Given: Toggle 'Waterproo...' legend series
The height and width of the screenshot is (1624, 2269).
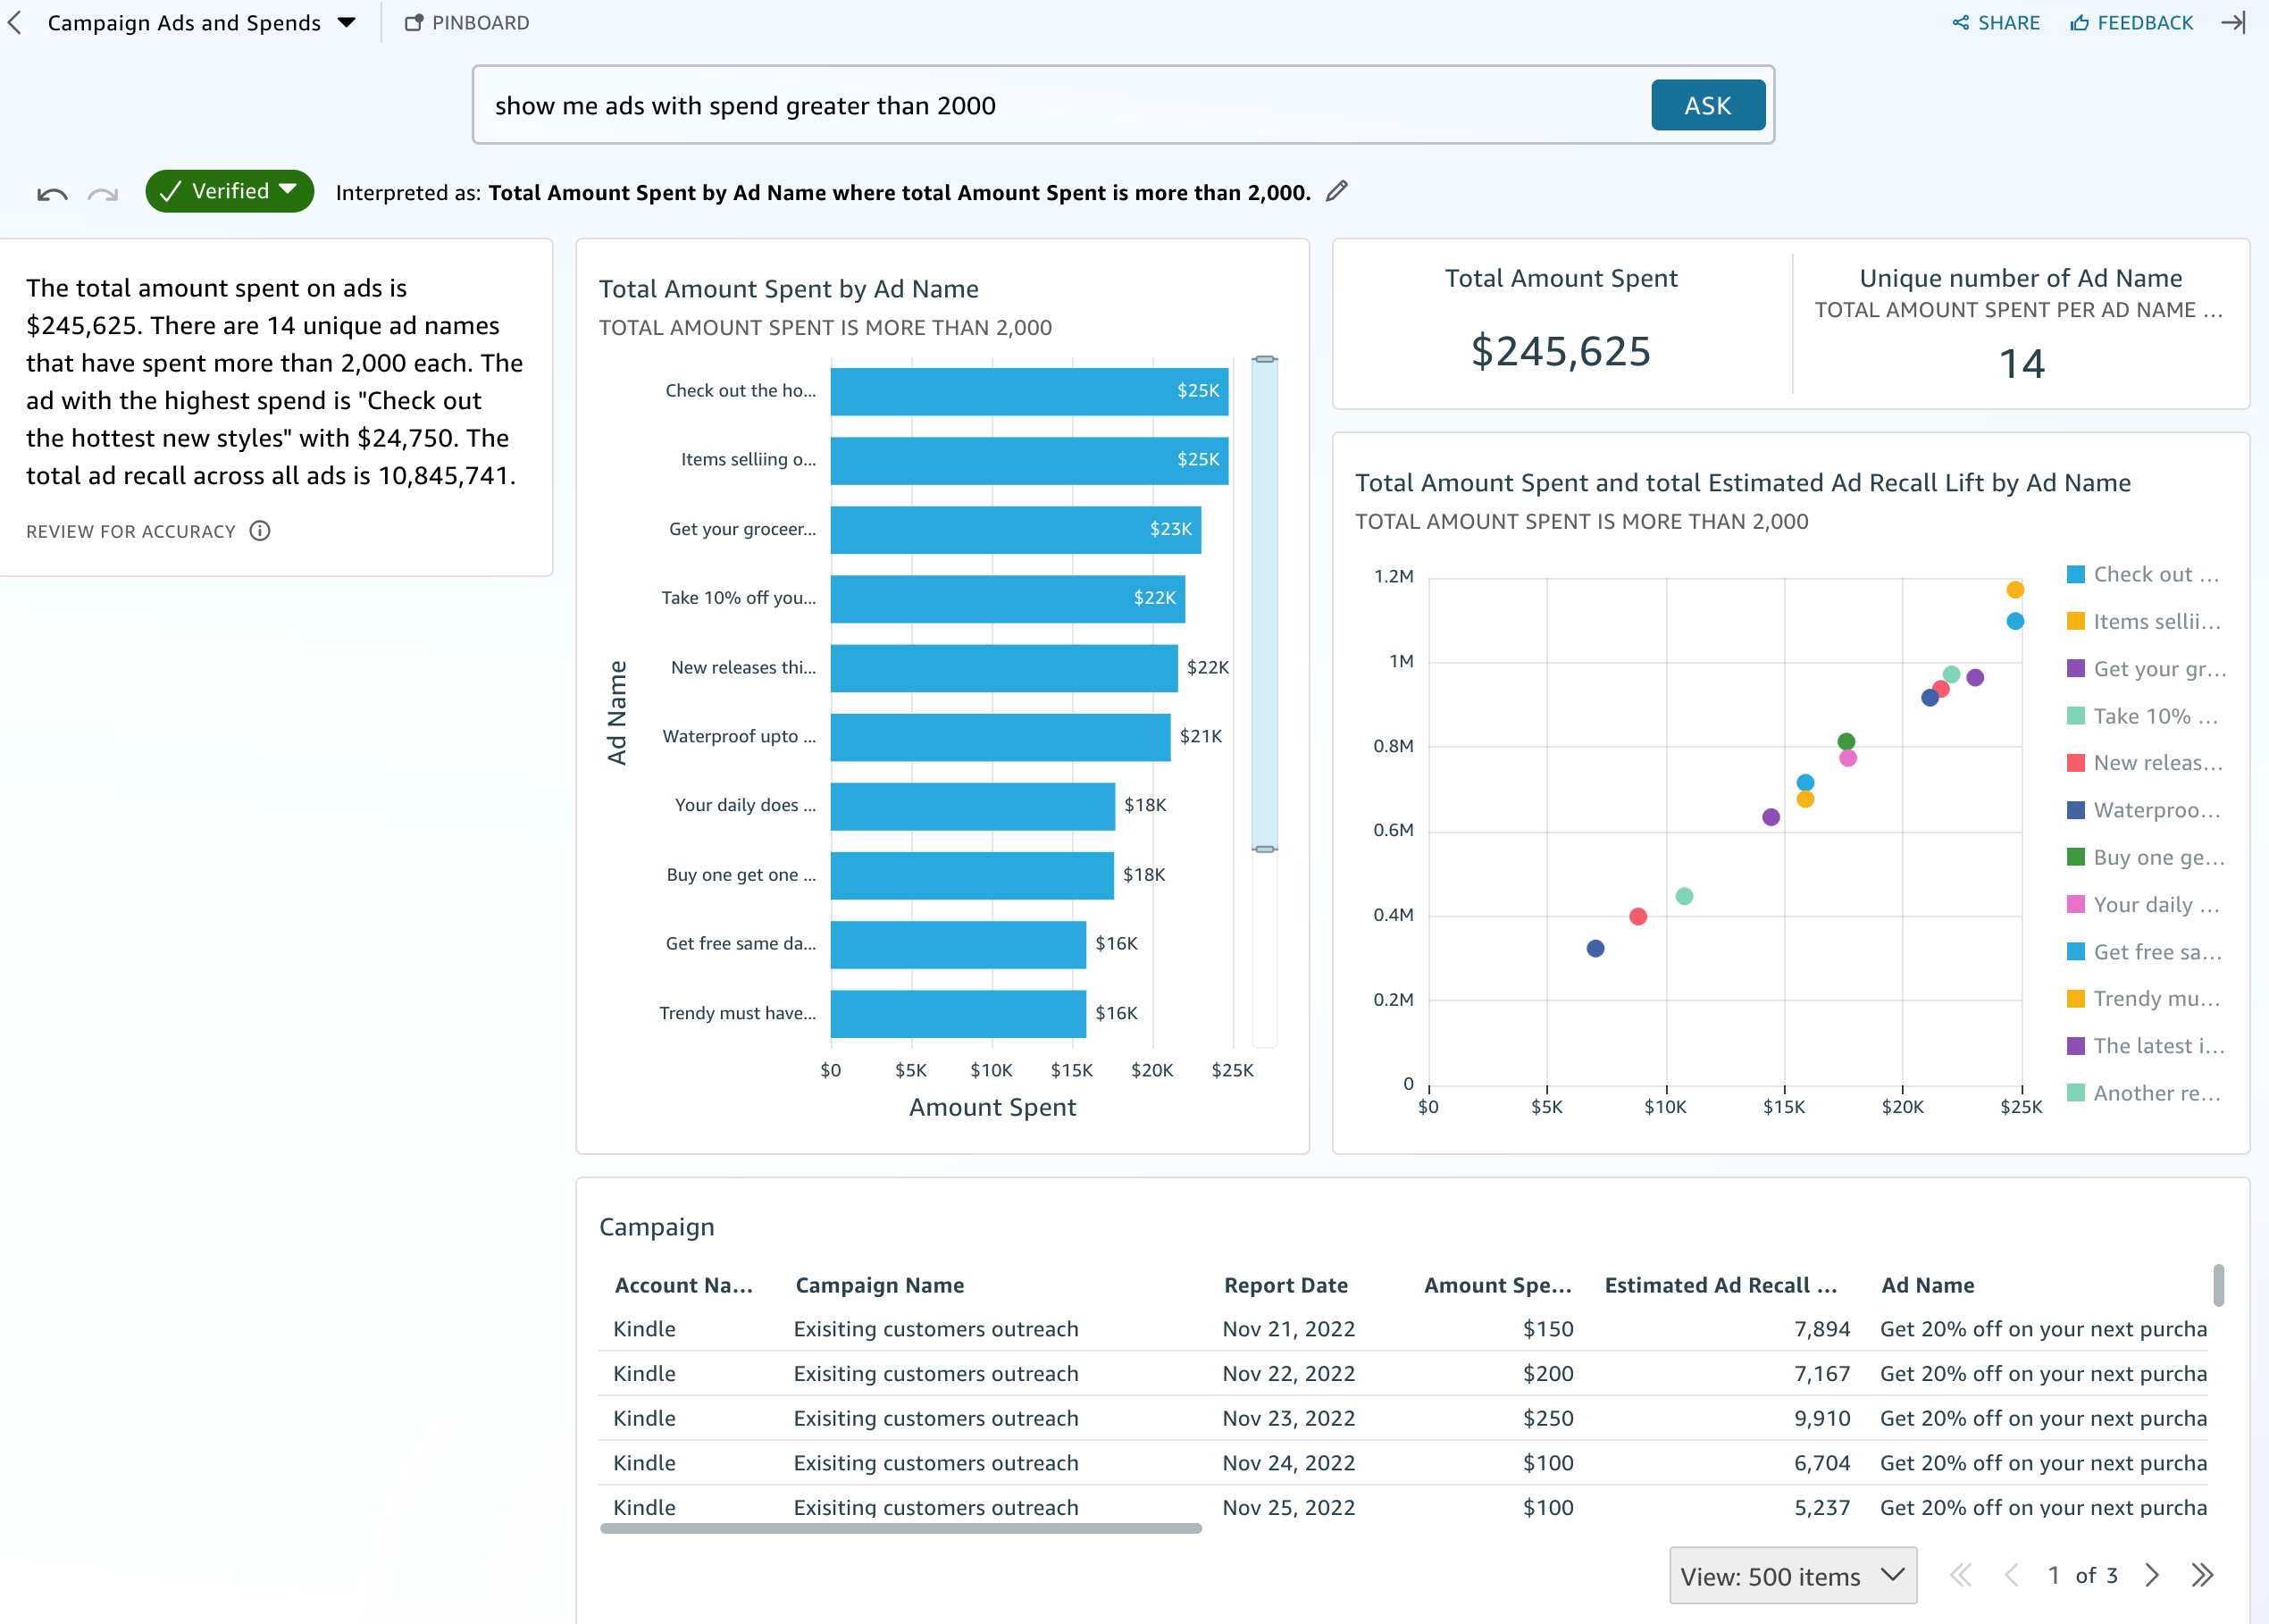Looking at the screenshot, I should point(2144,810).
